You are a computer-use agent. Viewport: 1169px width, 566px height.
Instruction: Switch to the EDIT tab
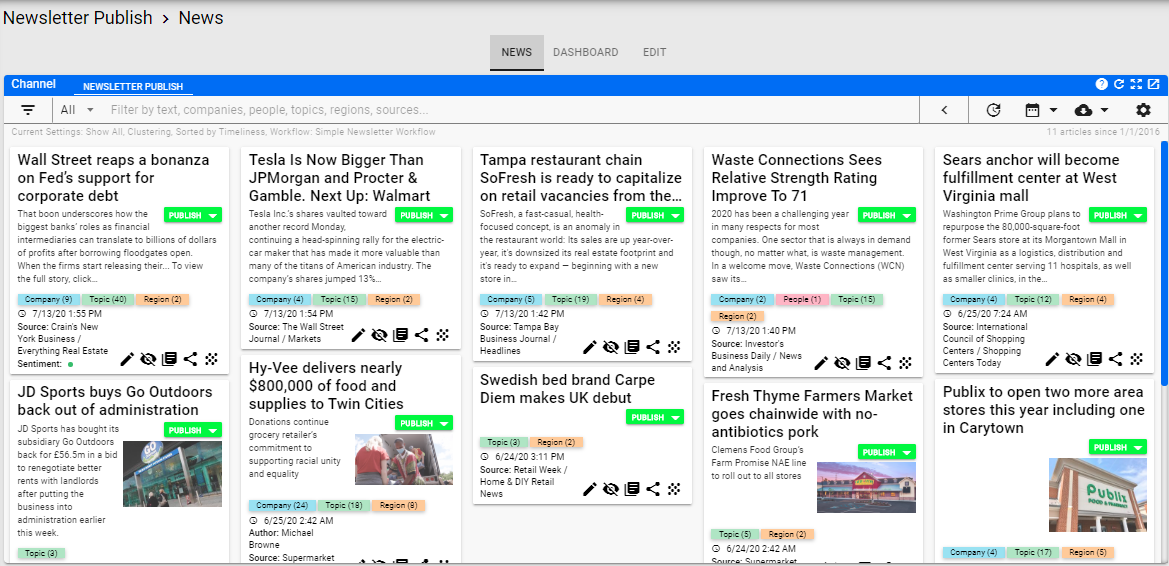655,52
